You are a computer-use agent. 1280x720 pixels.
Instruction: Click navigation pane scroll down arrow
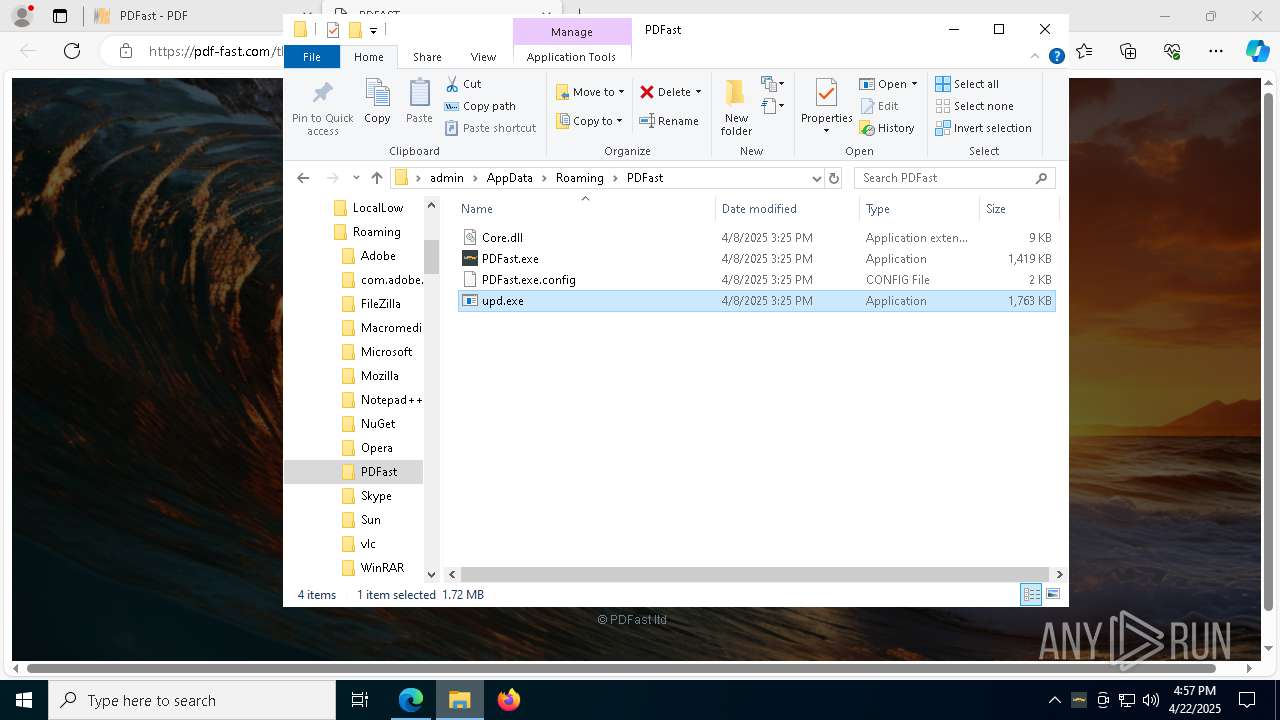[x=432, y=574]
